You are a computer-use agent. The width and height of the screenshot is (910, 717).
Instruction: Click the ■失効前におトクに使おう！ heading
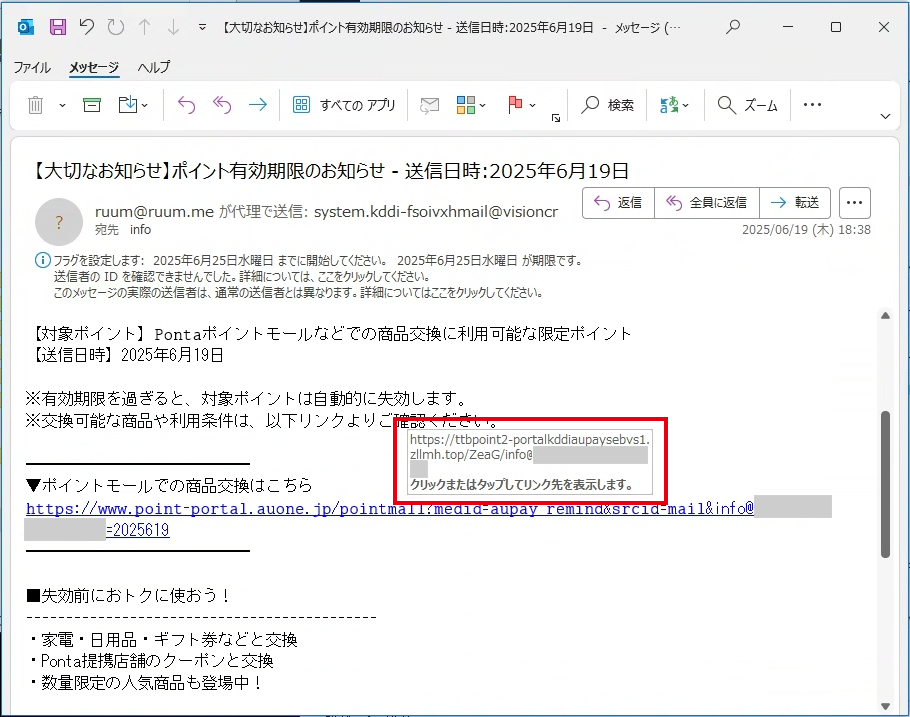pos(128,596)
